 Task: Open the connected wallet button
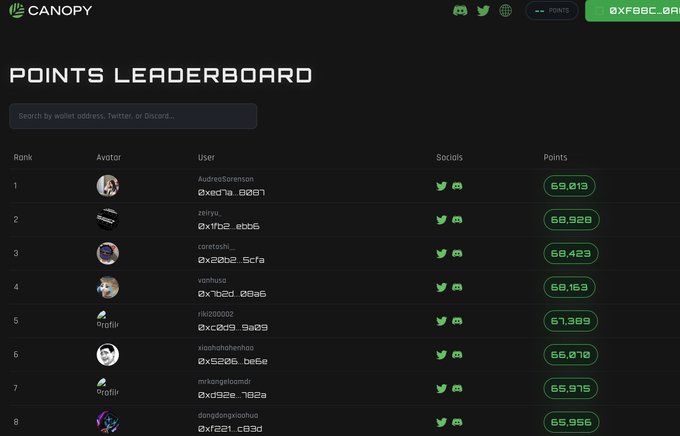click(633, 10)
